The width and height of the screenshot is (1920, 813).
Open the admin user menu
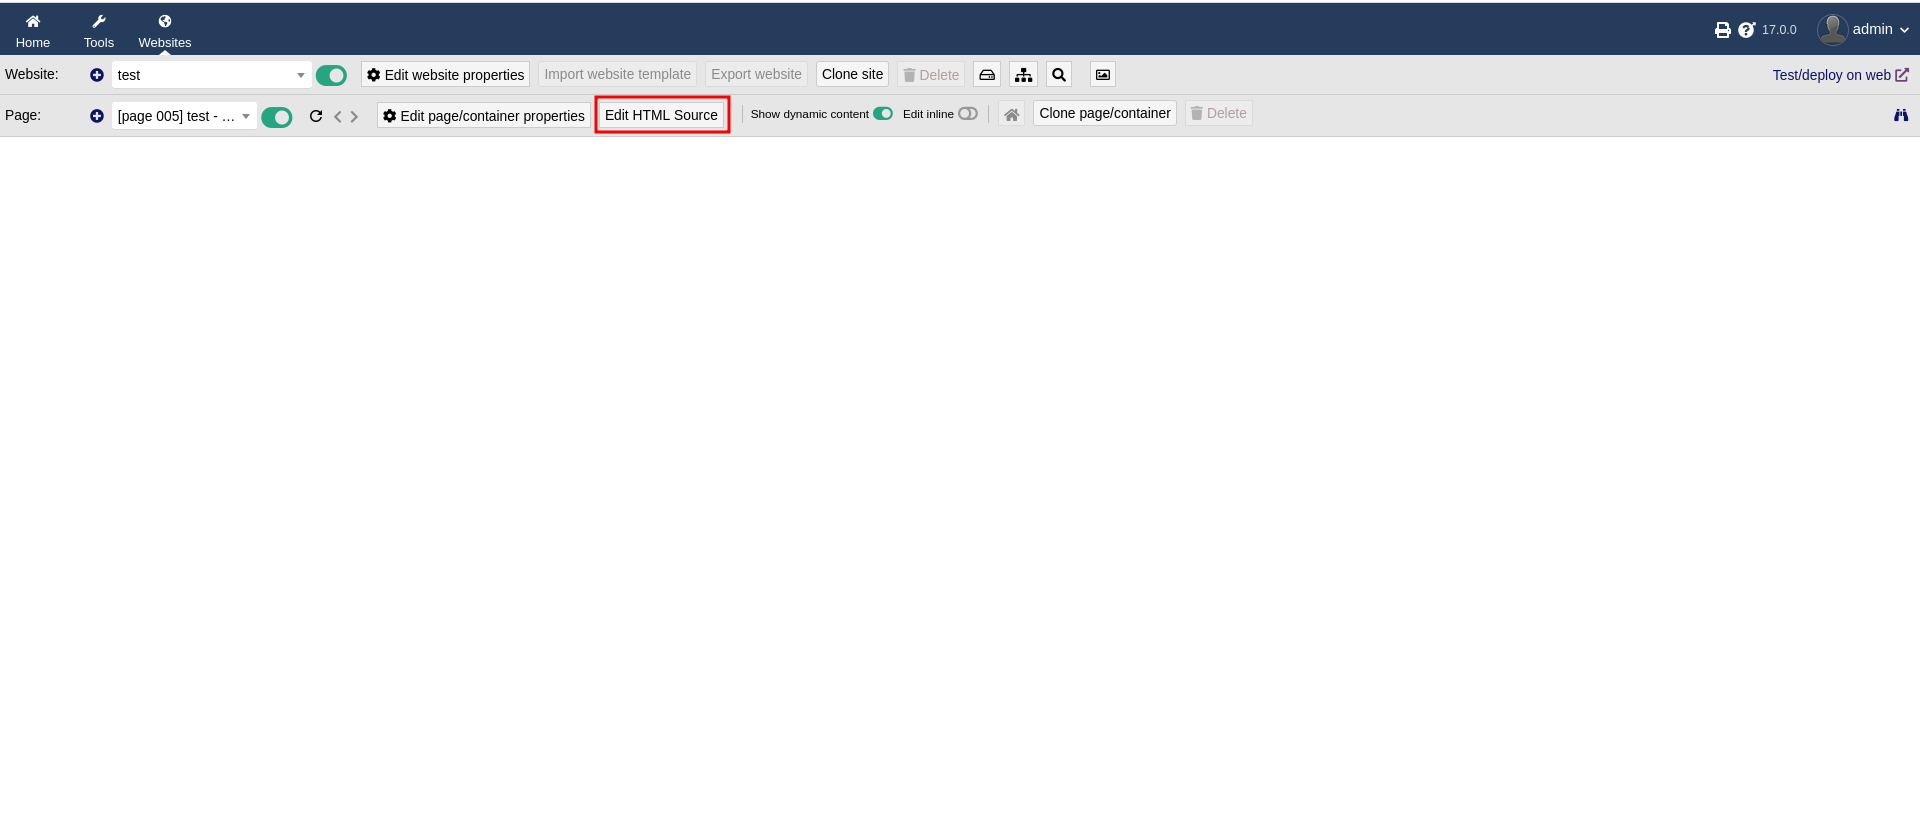click(x=1864, y=30)
